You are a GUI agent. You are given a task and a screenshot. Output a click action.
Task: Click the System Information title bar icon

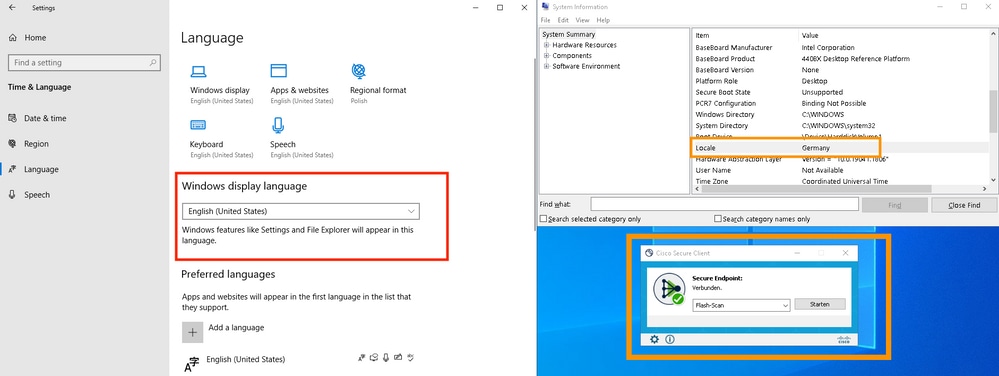click(x=546, y=6)
